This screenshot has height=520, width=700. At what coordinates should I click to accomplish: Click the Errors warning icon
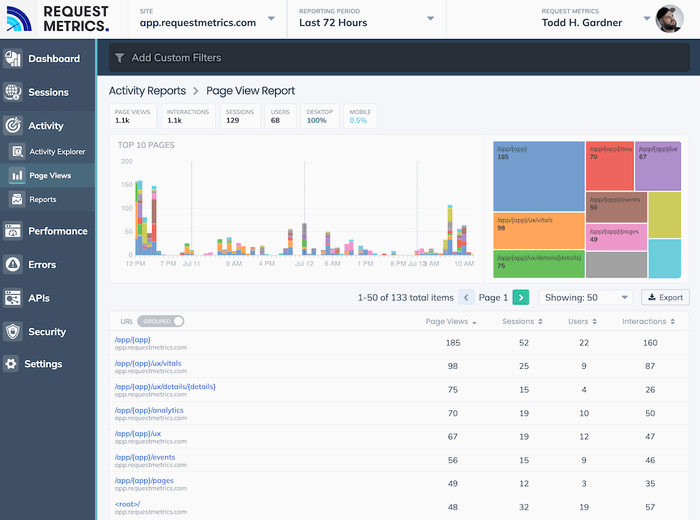coord(13,264)
